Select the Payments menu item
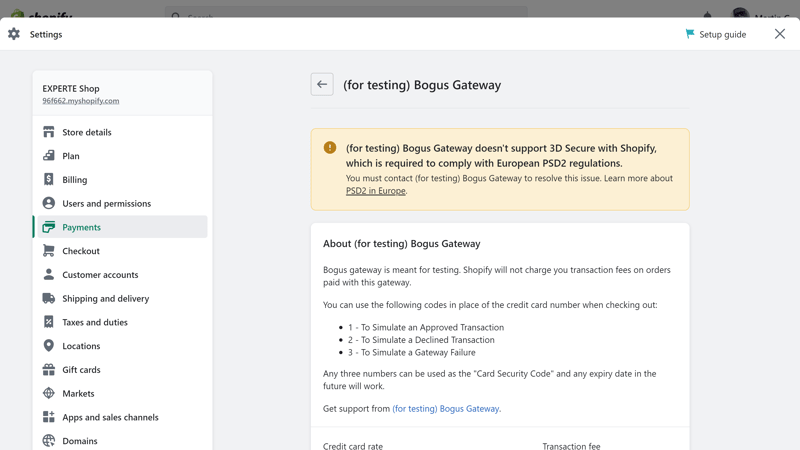The height and width of the screenshot is (450, 800). [122, 227]
